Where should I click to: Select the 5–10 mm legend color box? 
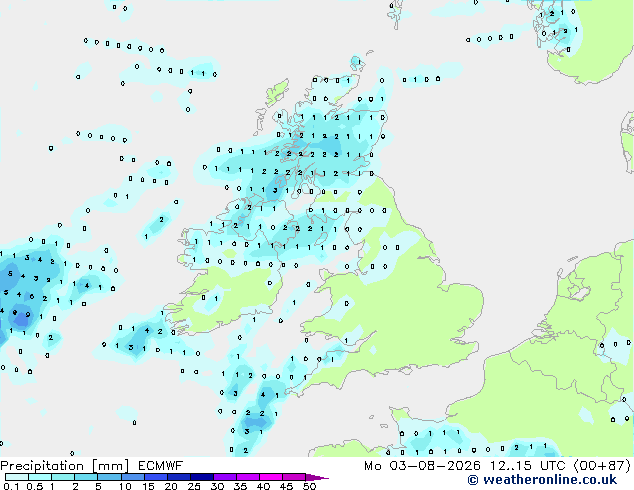point(109,477)
